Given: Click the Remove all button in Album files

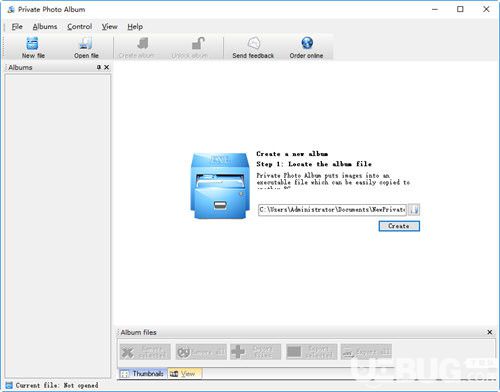Looking at the screenshot, I should [201, 352].
